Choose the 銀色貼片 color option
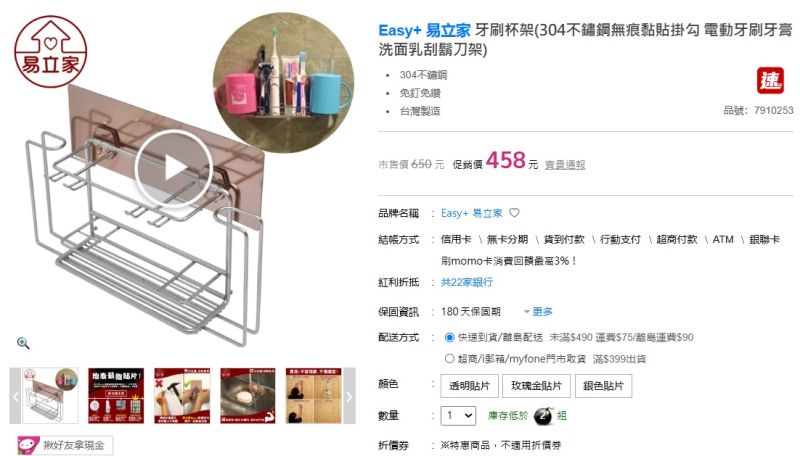This screenshot has width=800, height=456. (603, 386)
